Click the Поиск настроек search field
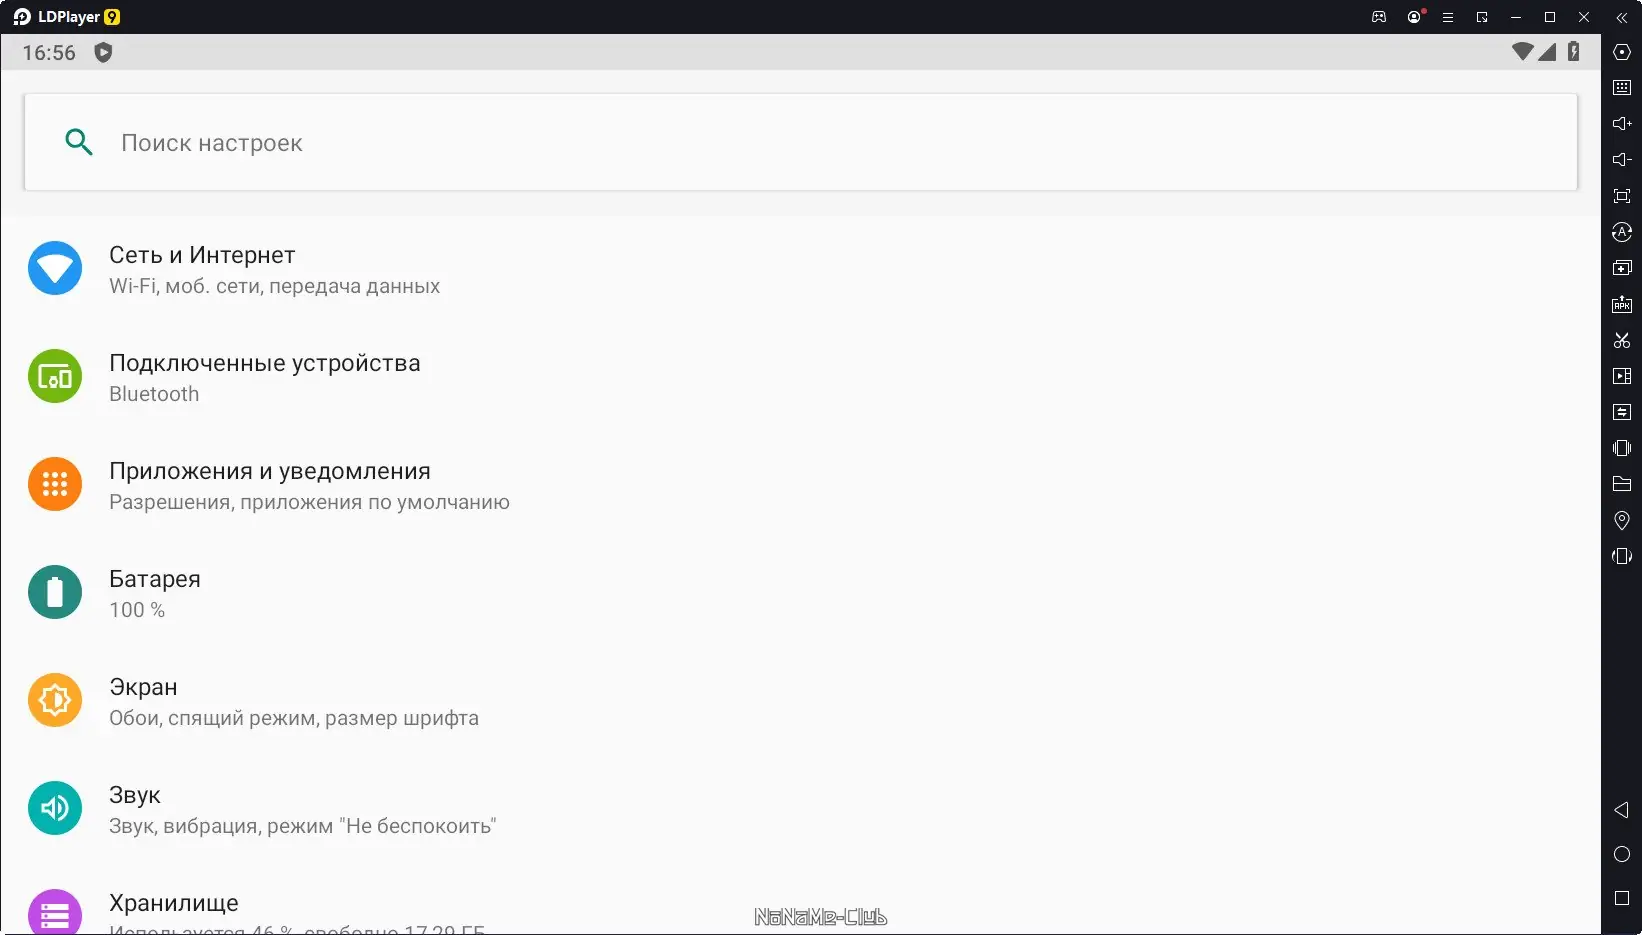Viewport: 1642px width, 935px height. (800, 142)
